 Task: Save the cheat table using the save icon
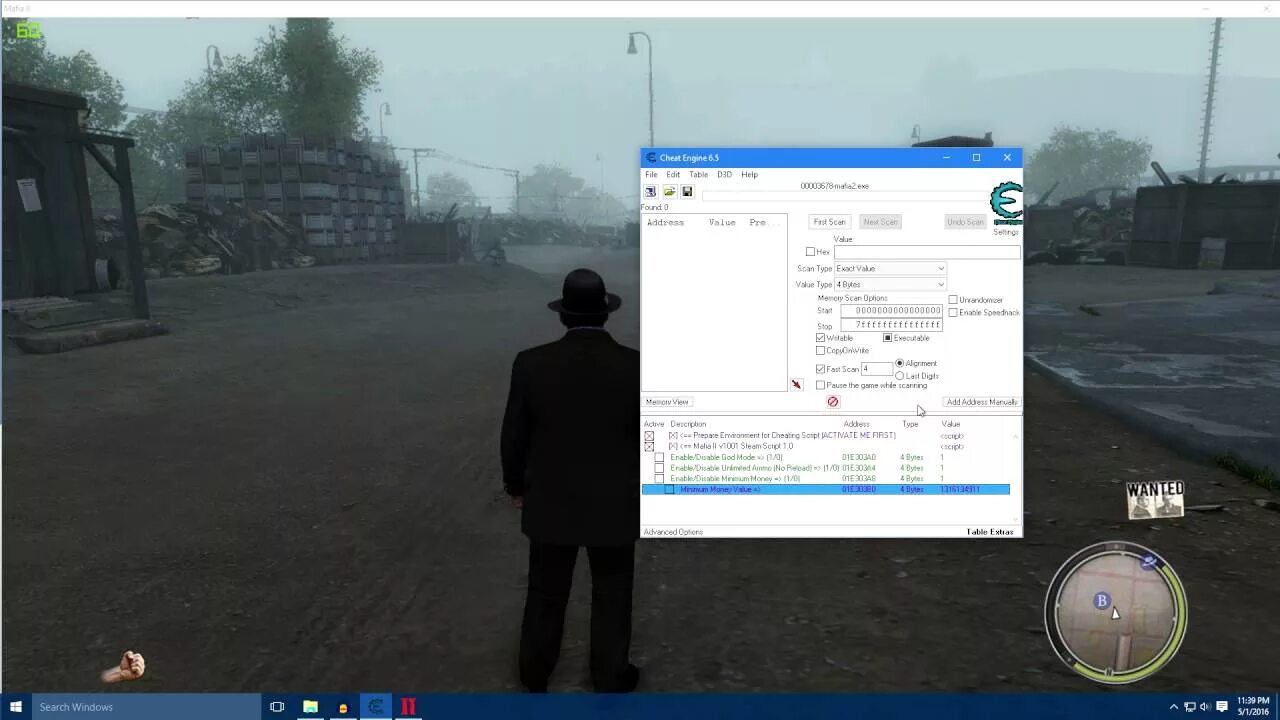(x=687, y=191)
